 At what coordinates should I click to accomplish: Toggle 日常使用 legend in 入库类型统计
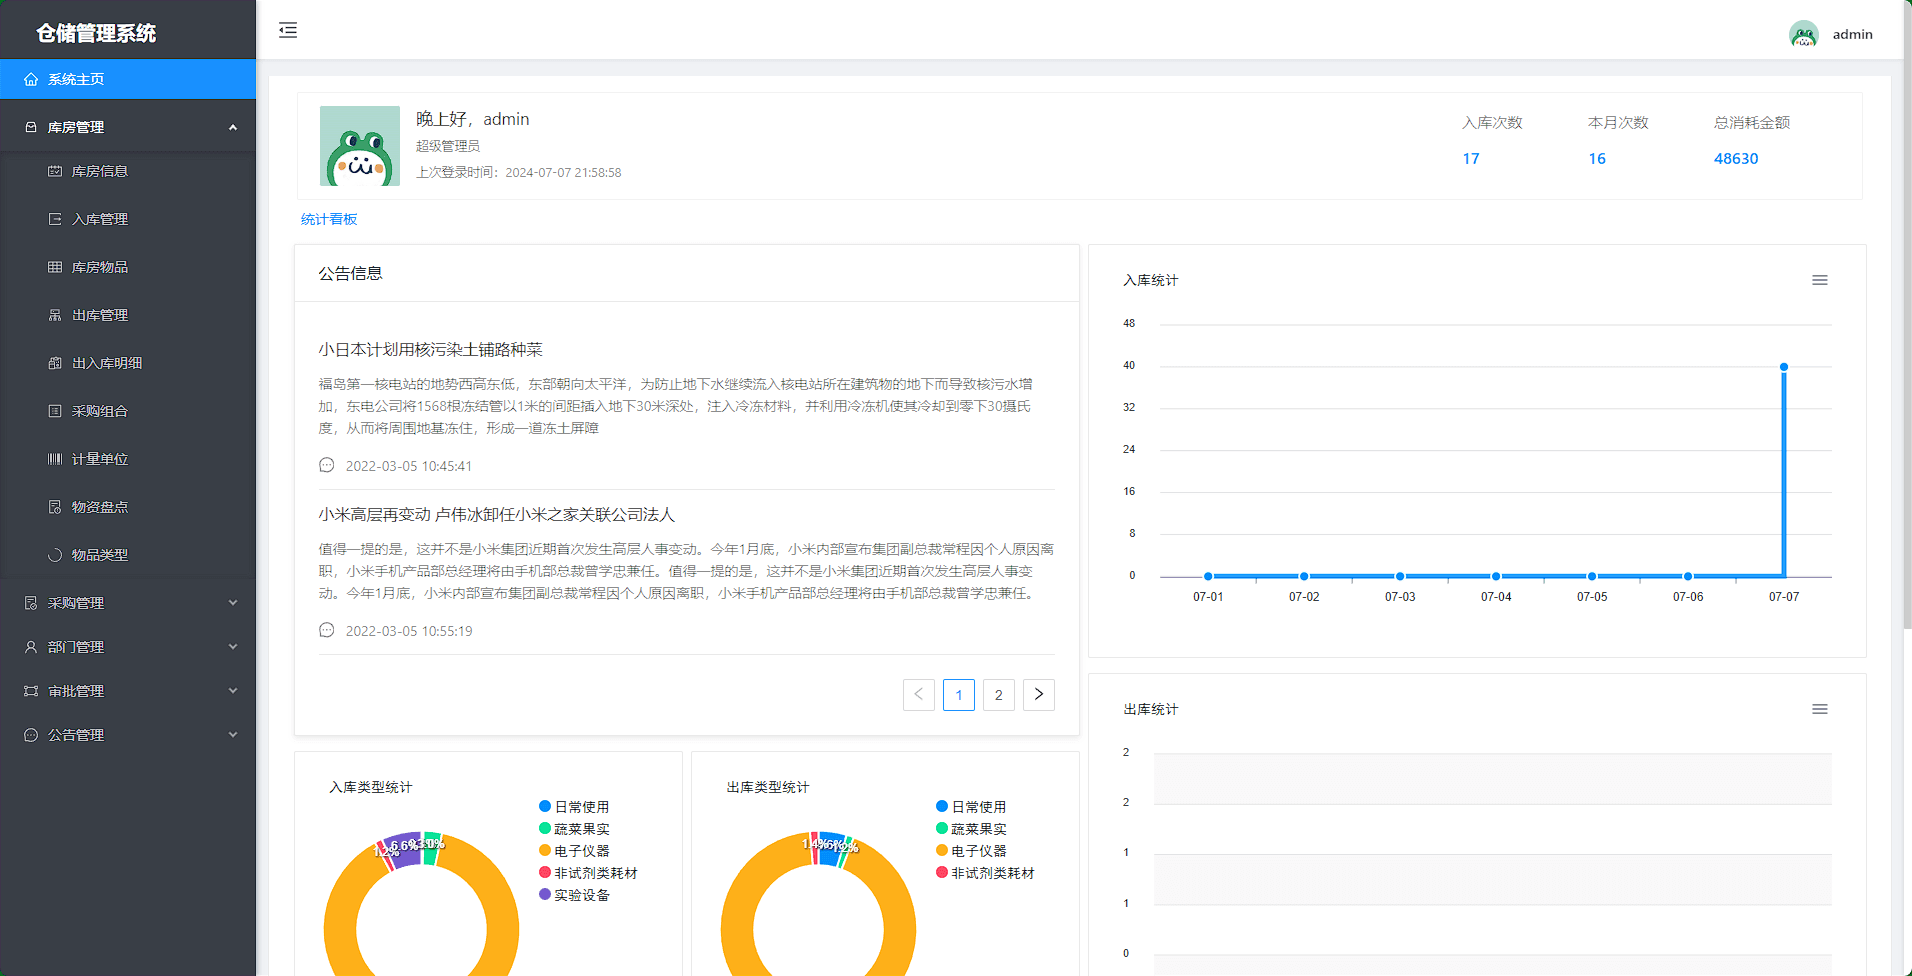[x=574, y=807]
